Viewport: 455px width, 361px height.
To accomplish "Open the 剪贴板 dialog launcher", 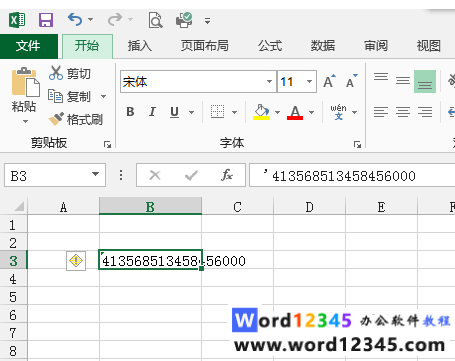I will coord(107,144).
